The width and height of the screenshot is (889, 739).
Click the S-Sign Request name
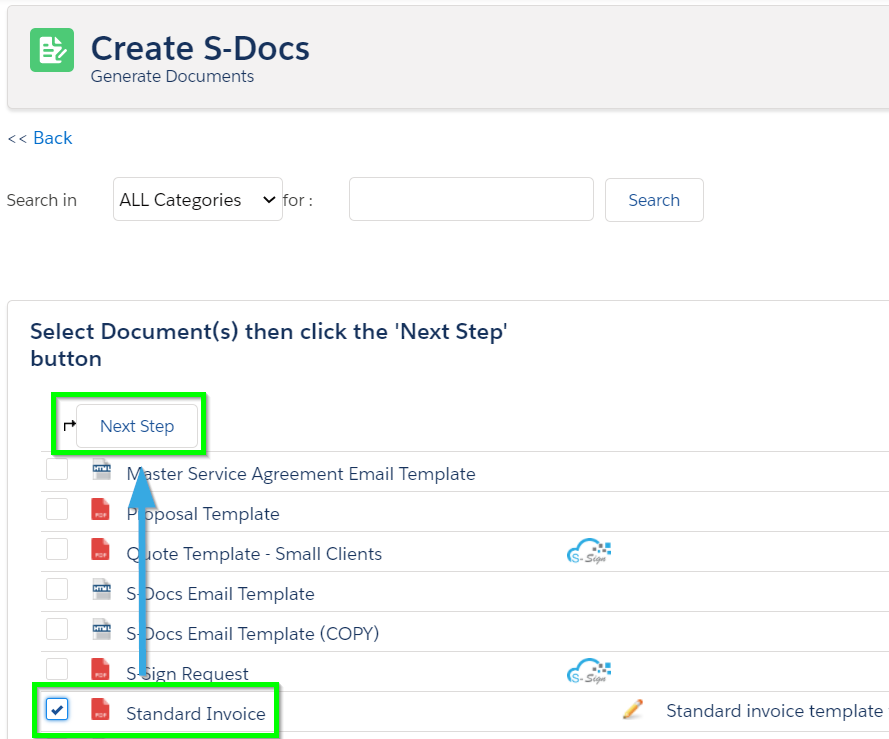188,674
